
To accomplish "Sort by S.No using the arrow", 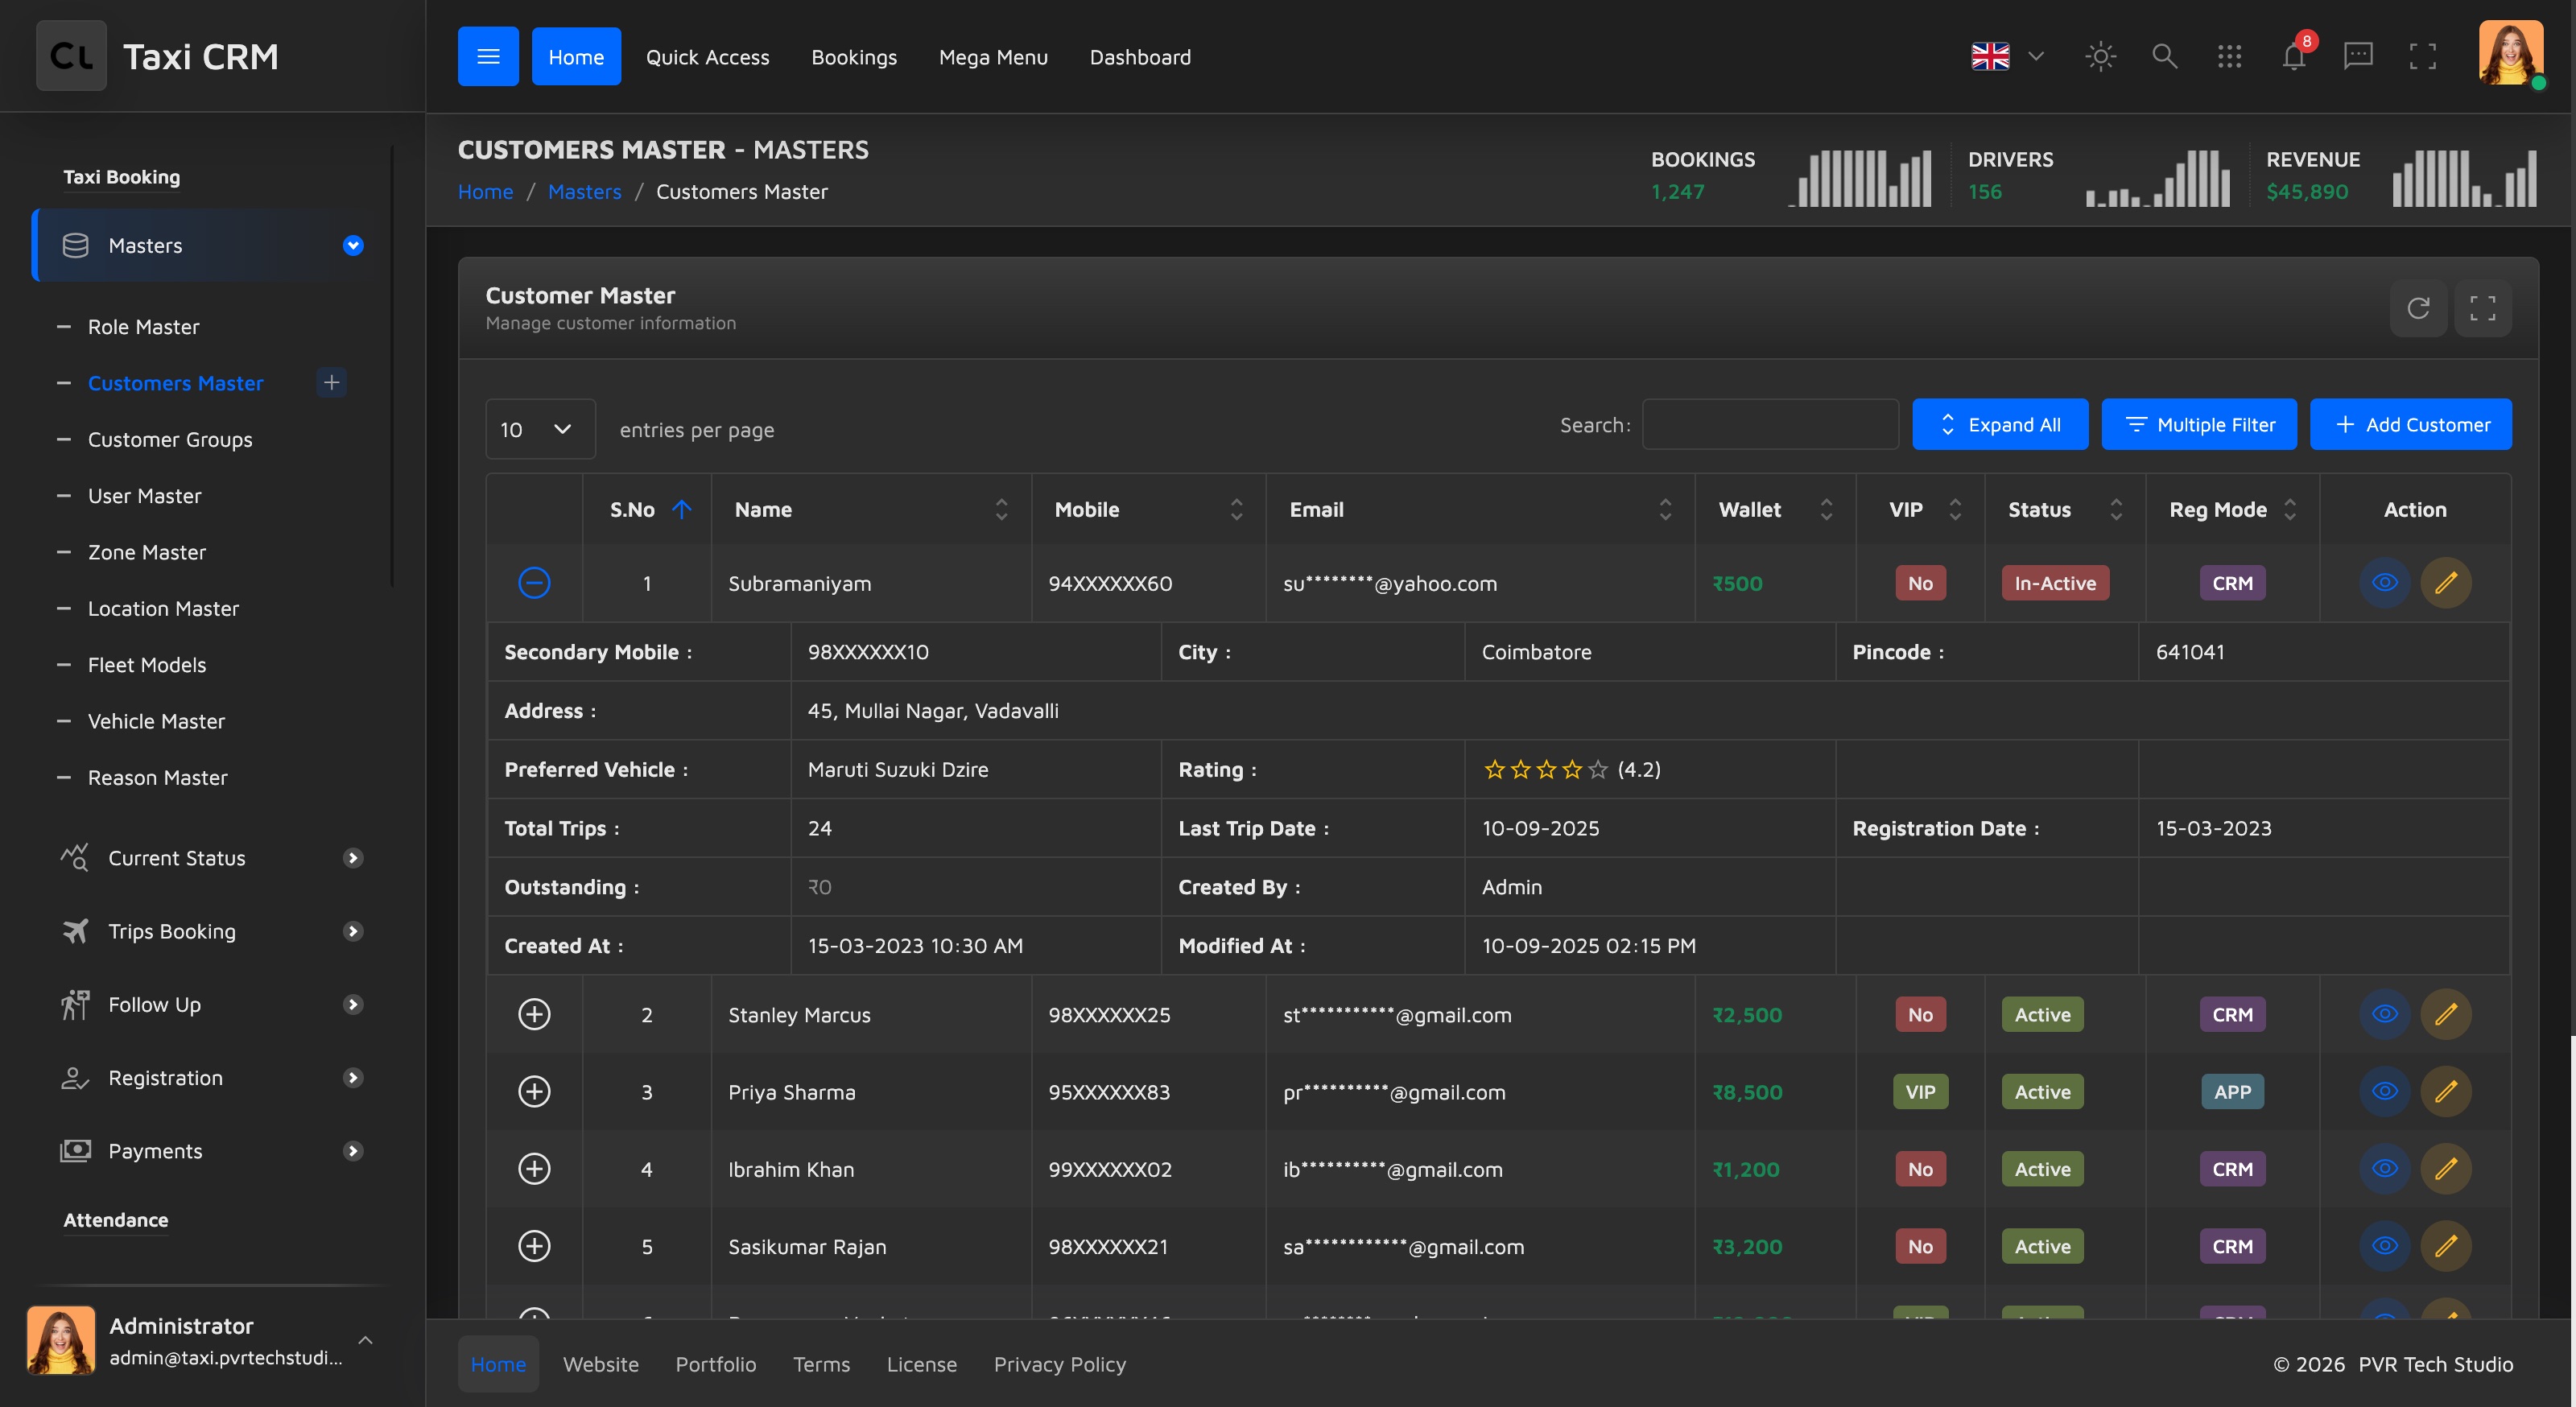I will click(x=682, y=509).
